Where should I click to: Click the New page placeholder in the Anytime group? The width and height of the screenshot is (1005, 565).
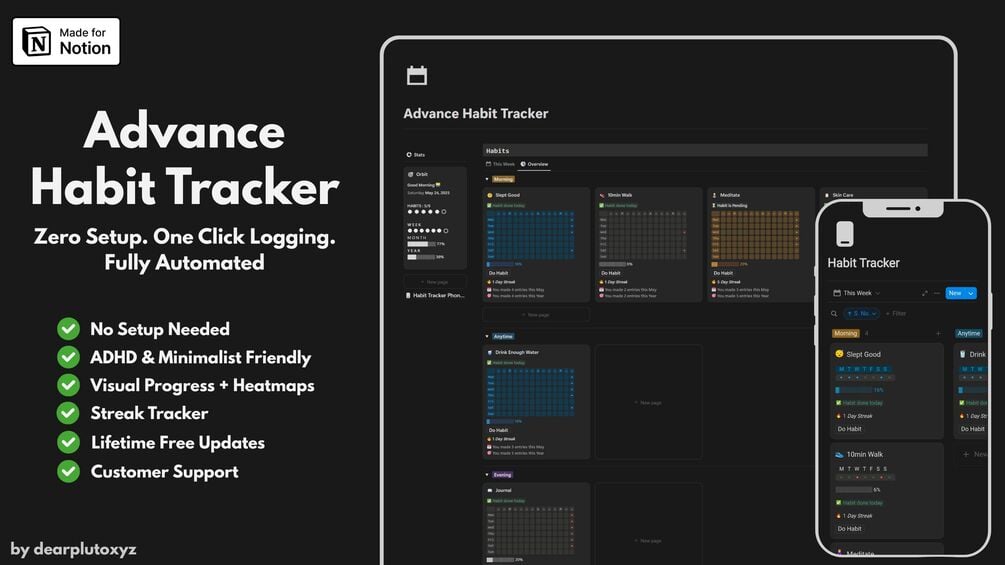[648, 402]
